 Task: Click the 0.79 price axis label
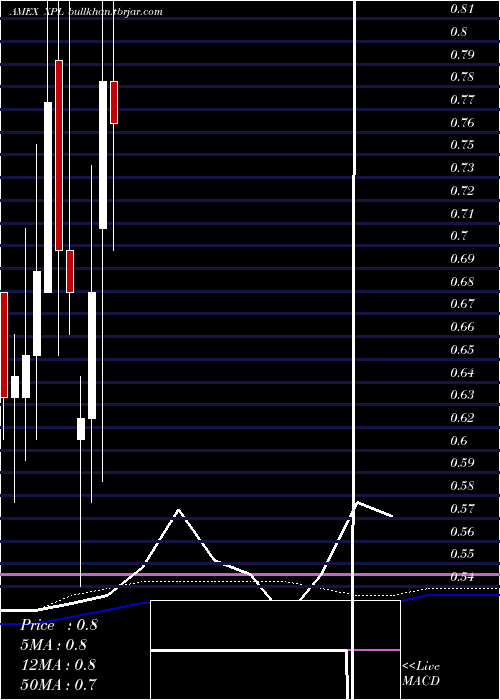462,54
